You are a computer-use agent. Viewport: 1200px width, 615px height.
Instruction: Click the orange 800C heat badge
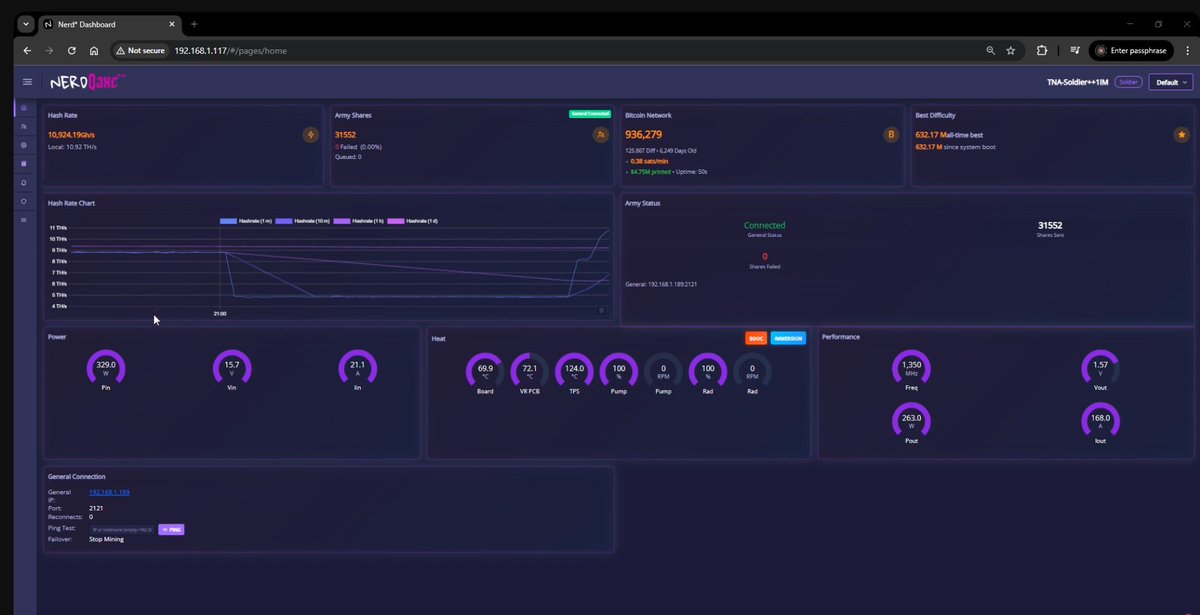(756, 339)
